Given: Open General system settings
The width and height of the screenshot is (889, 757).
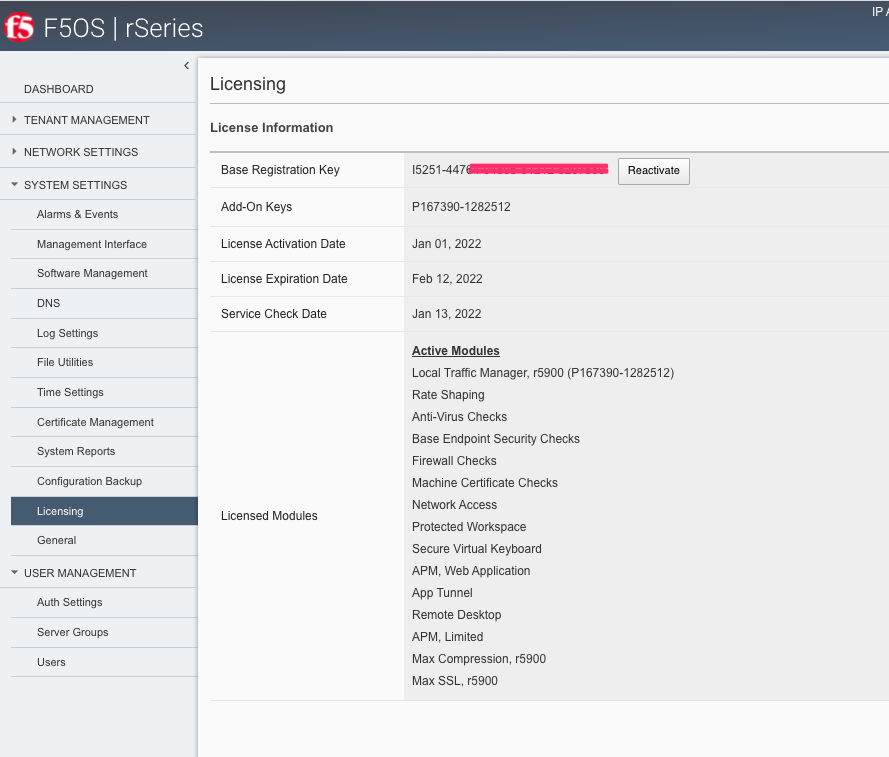Looking at the screenshot, I should [56, 540].
